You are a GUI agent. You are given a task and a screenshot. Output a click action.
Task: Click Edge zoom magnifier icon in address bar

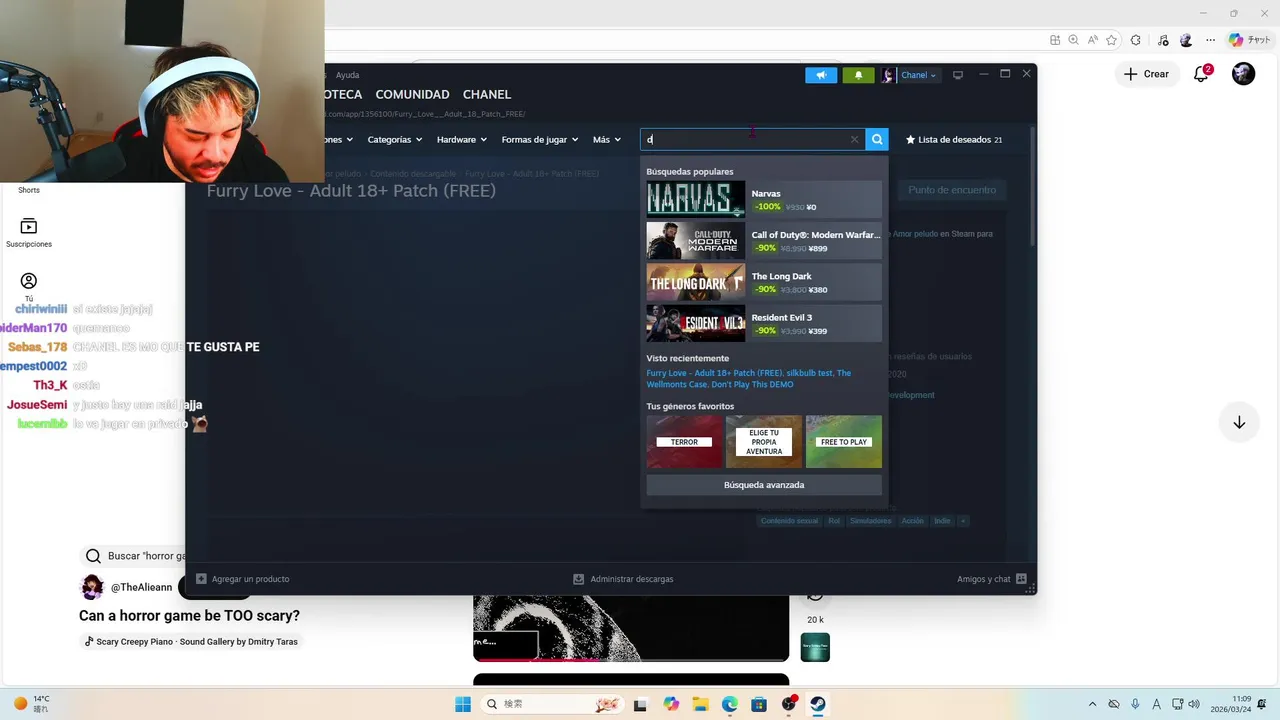(x=1073, y=40)
